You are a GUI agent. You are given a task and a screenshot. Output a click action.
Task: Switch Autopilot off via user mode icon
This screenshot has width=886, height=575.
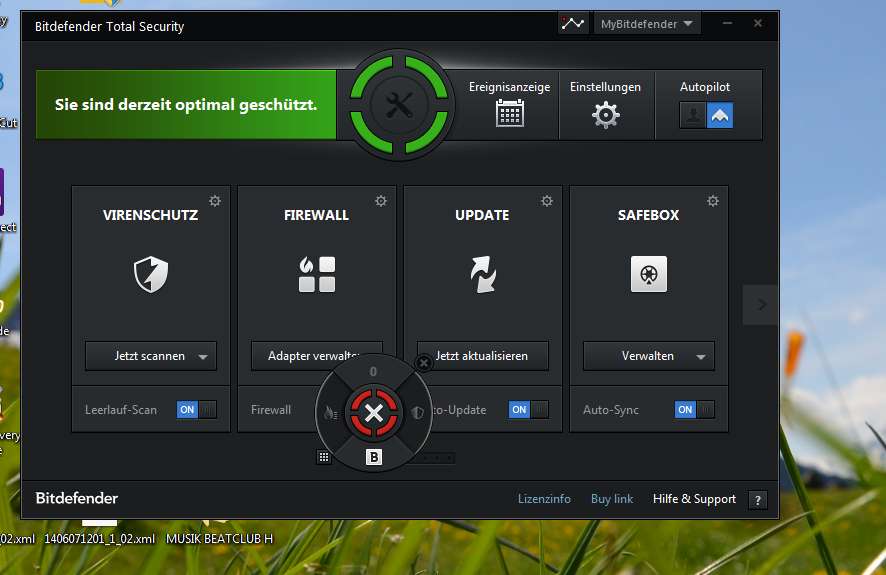tap(693, 116)
